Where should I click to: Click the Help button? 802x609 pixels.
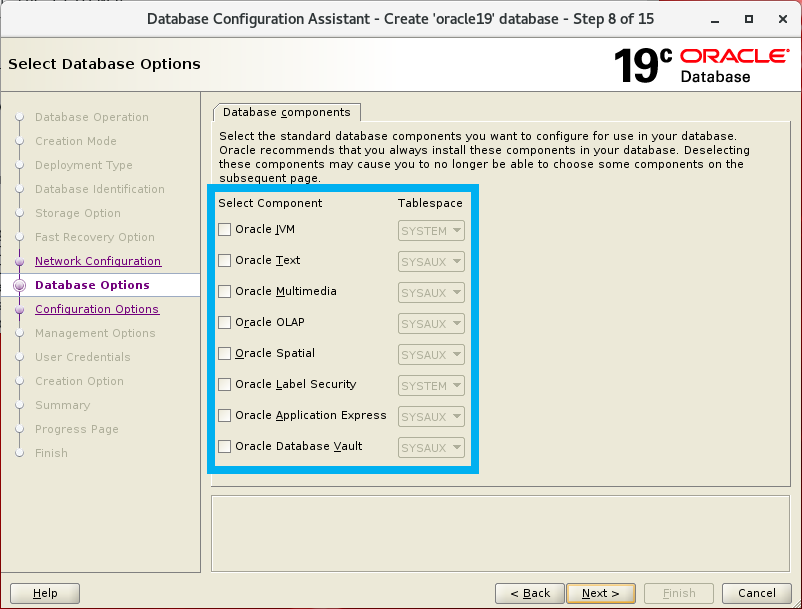(45, 593)
